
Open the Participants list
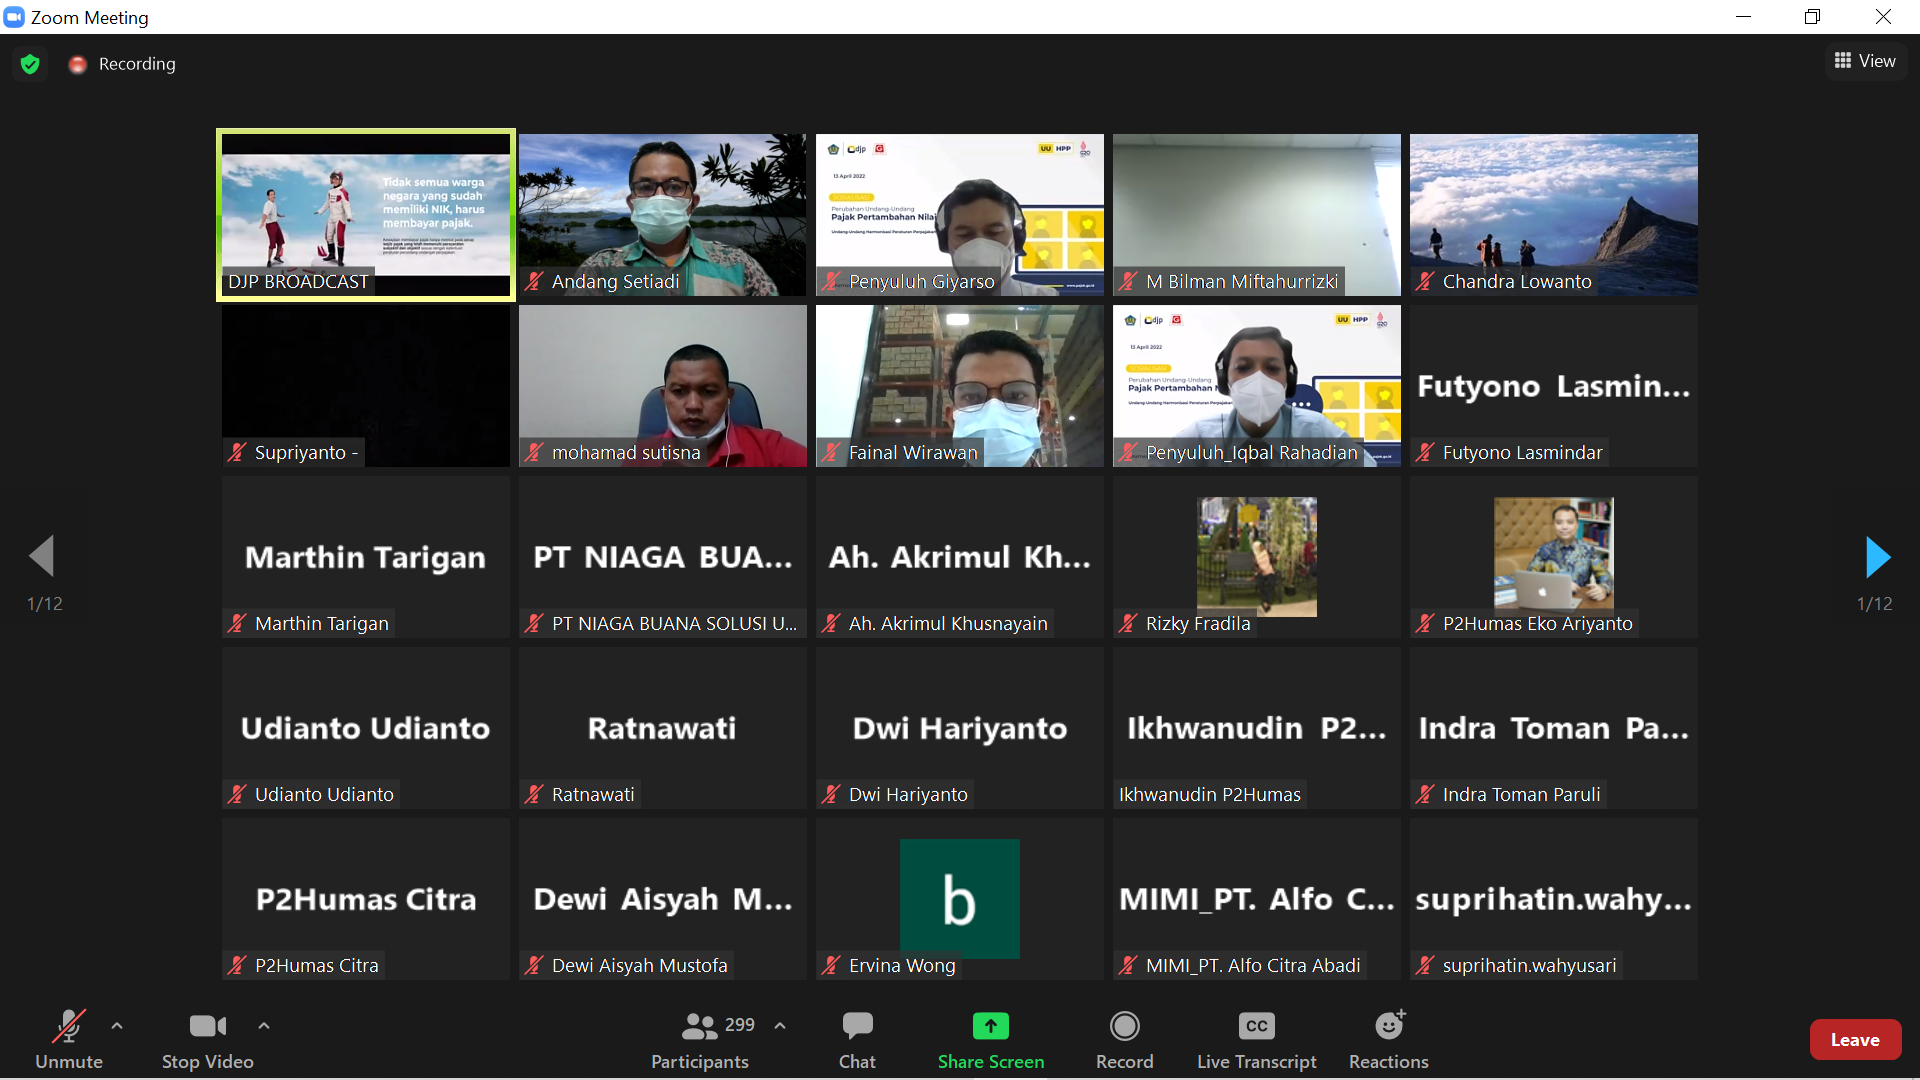(700, 1038)
